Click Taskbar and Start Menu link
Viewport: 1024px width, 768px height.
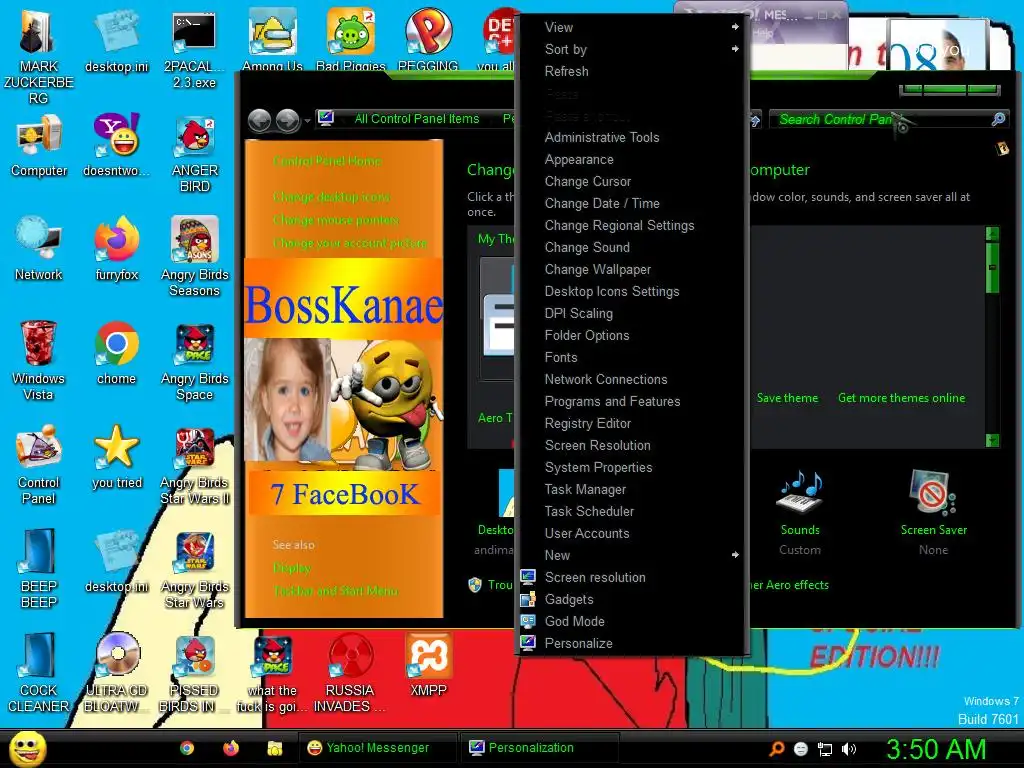(x=336, y=591)
